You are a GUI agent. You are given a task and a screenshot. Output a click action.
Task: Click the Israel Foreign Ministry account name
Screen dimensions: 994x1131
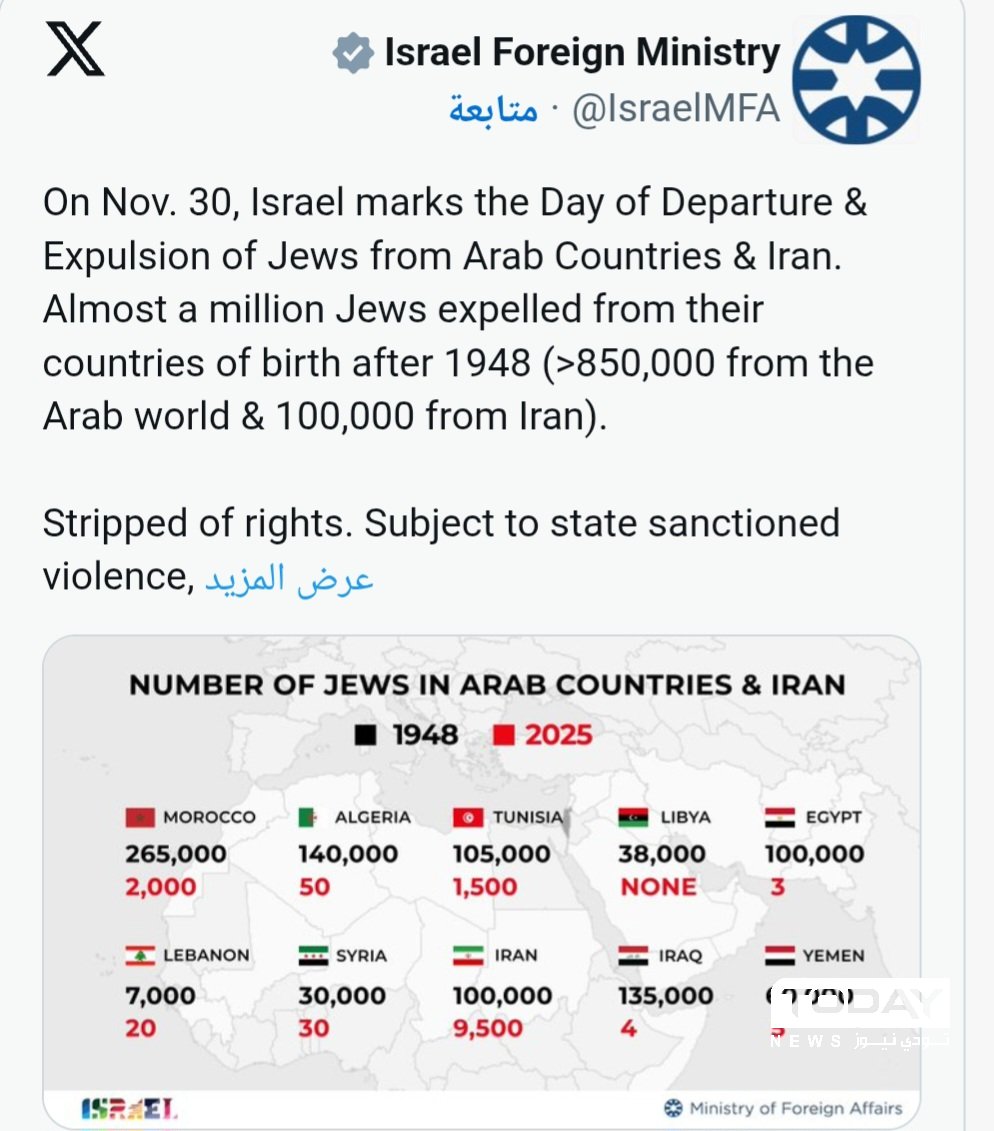click(x=582, y=53)
